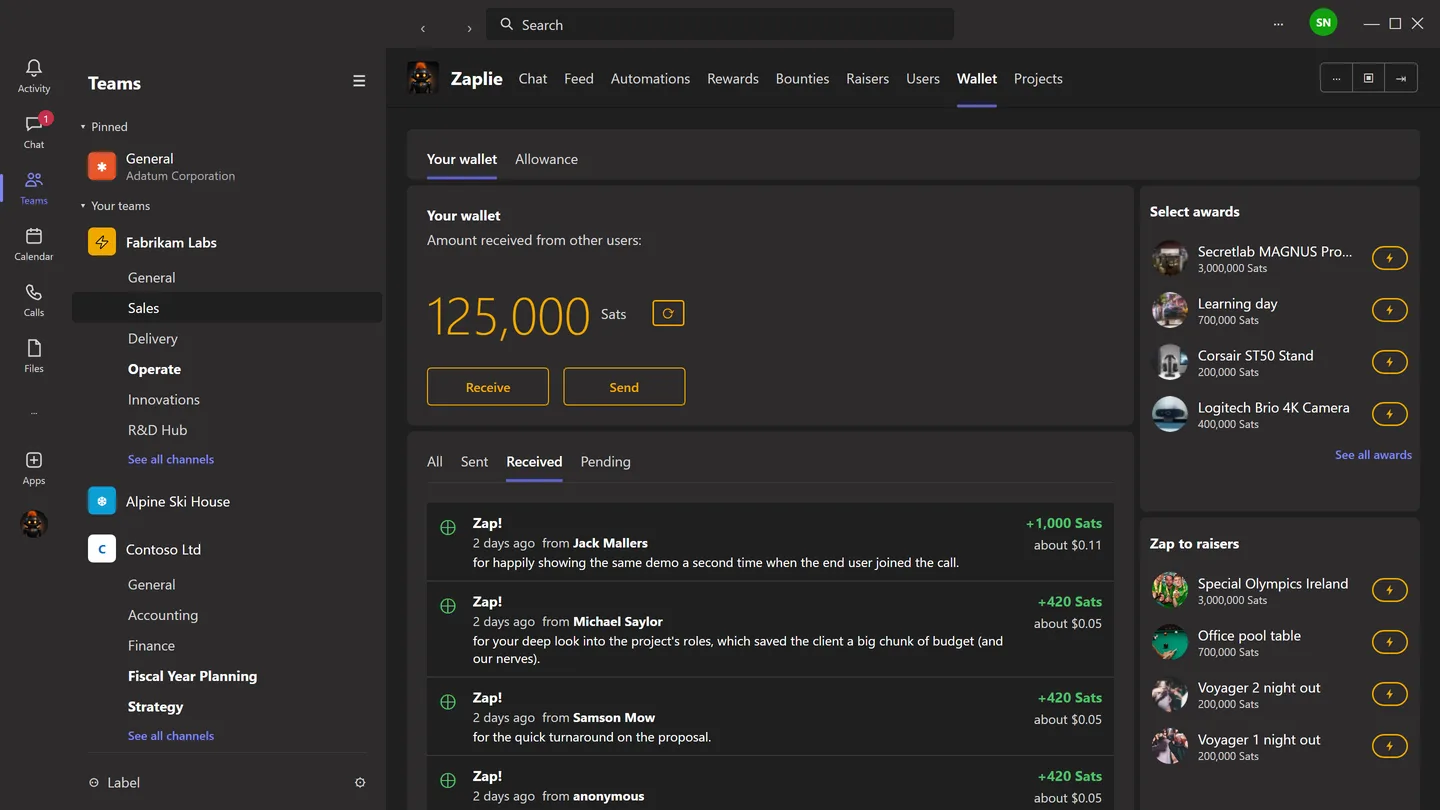Viewport: 1440px width, 810px height.
Task: Open the Apps store icon
Action: pos(34,467)
